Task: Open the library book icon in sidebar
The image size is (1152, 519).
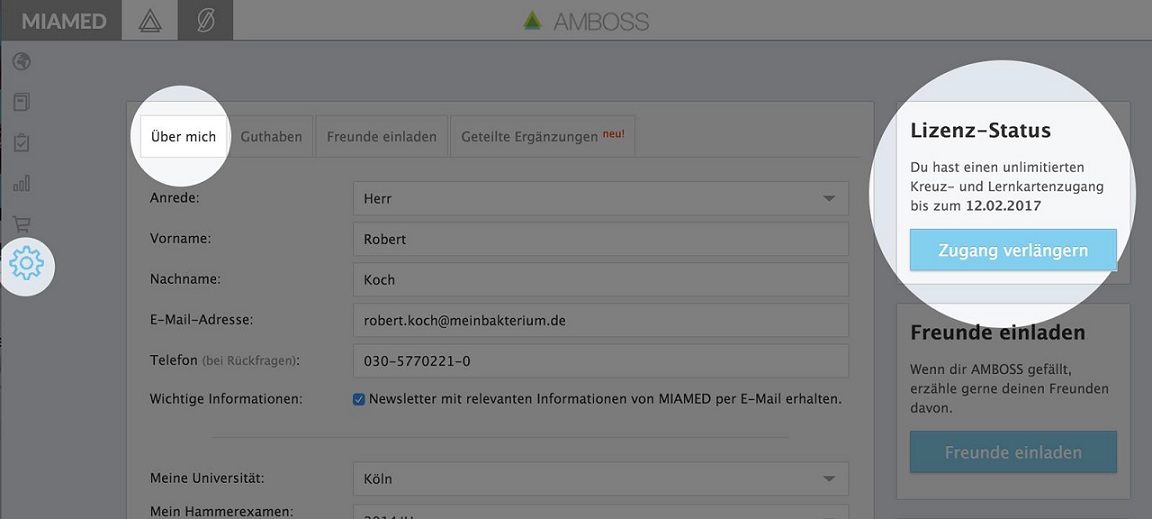Action: pyautogui.click(x=21, y=102)
